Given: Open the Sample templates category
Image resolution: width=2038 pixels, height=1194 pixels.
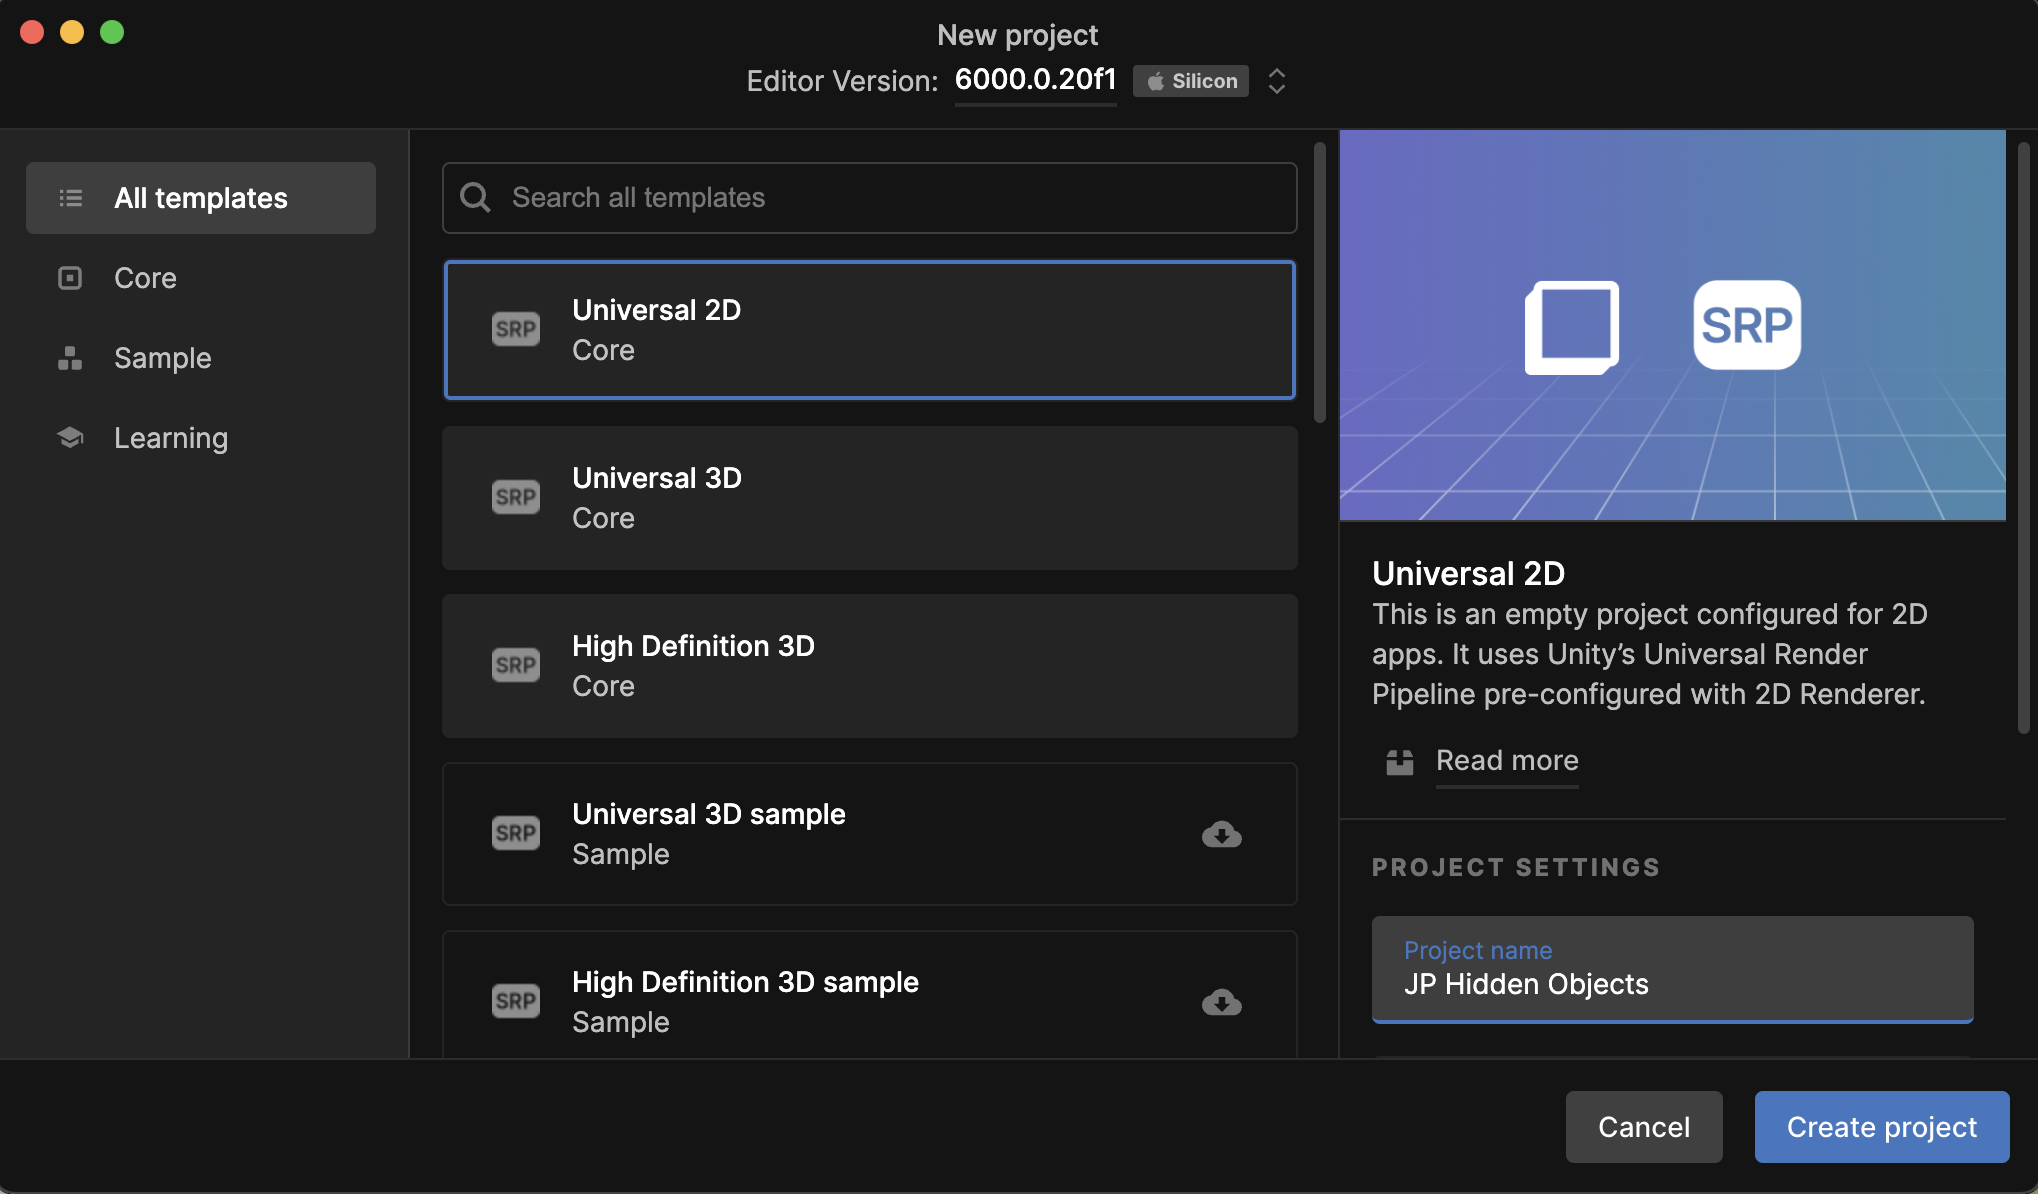Looking at the screenshot, I should [201, 358].
